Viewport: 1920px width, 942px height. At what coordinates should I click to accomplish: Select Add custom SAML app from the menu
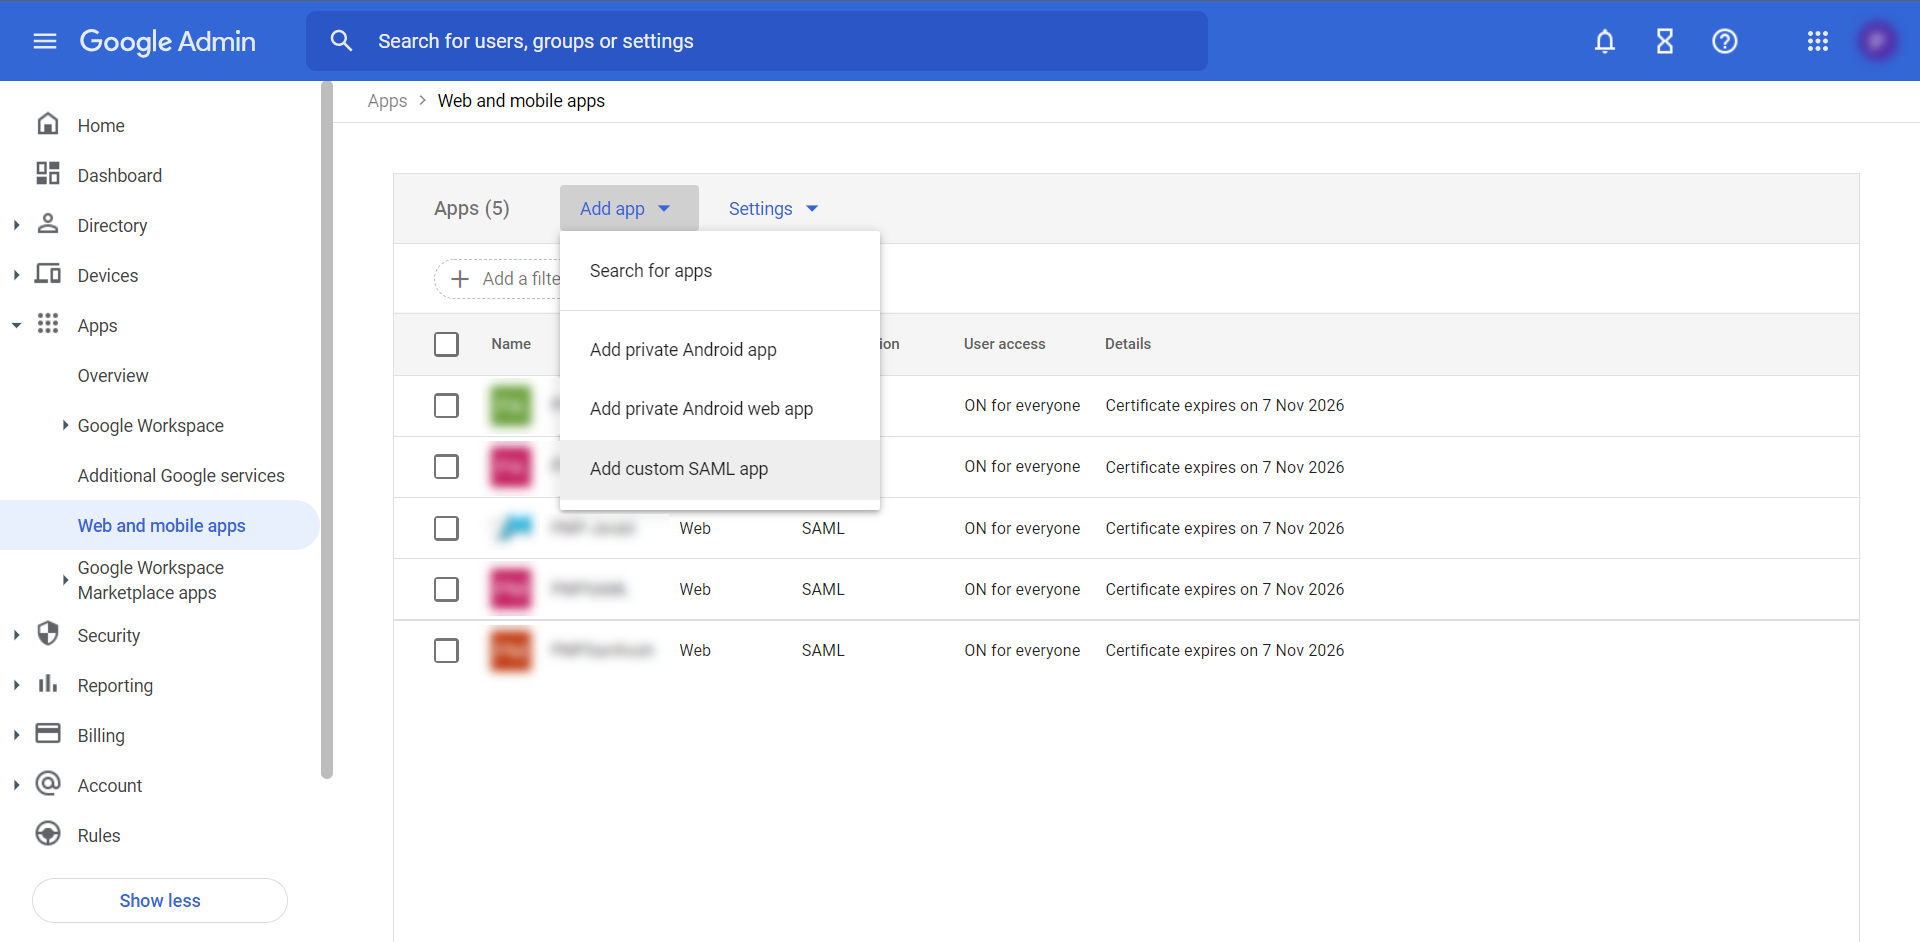pos(679,468)
